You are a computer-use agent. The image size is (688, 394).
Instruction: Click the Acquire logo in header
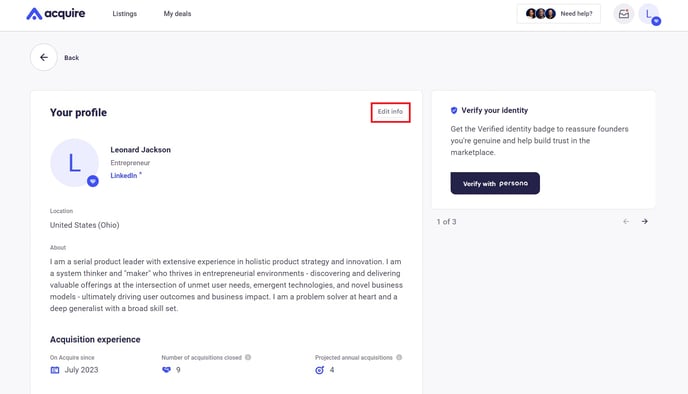56,14
